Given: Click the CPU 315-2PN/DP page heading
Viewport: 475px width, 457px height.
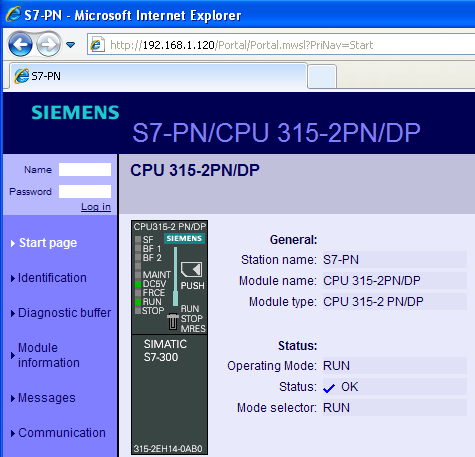Looking at the screenshot, I should point(195,170).
